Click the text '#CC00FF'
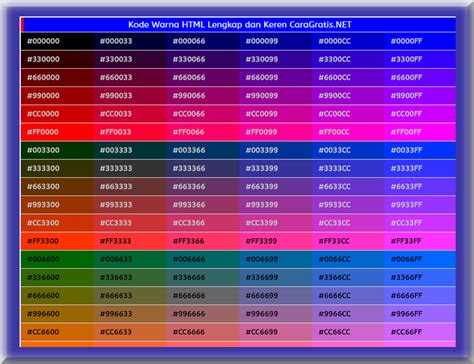This screenshot has height=364, width=474. click(407, 114)
